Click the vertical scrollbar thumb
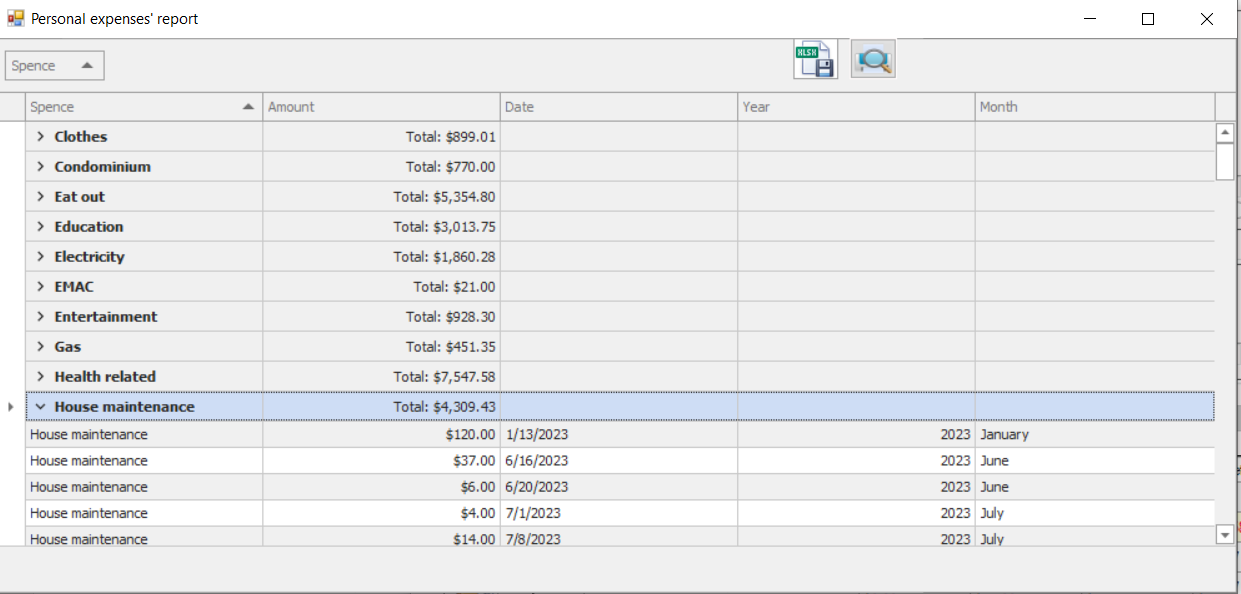The image size is (1241, 594). click(x=1225, y=161)
